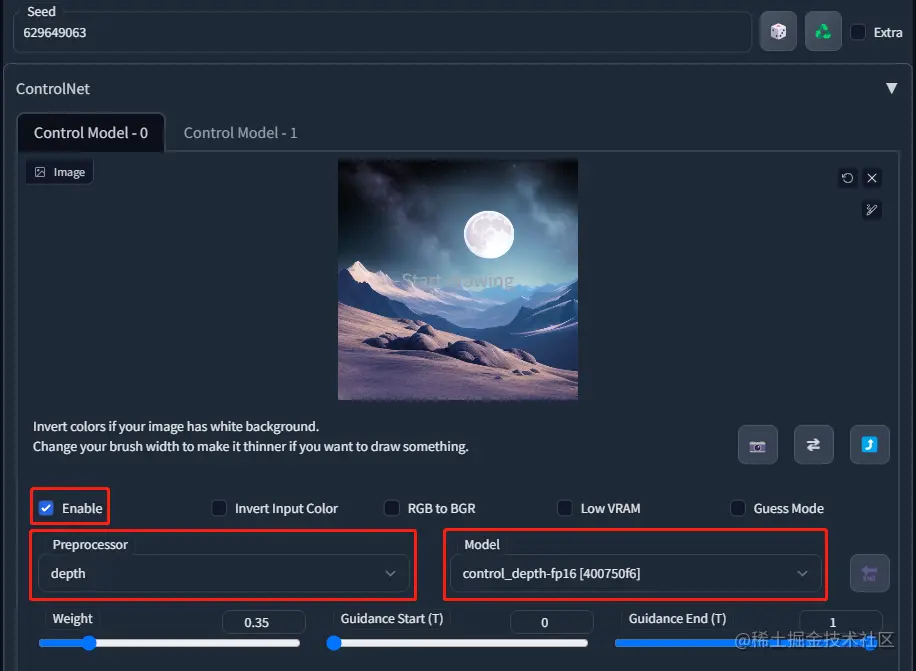This screenshot has width=916, height=671.
Task: Click the refresh models button beside Model
Action: pyautogui.click(x=869, y=573)
